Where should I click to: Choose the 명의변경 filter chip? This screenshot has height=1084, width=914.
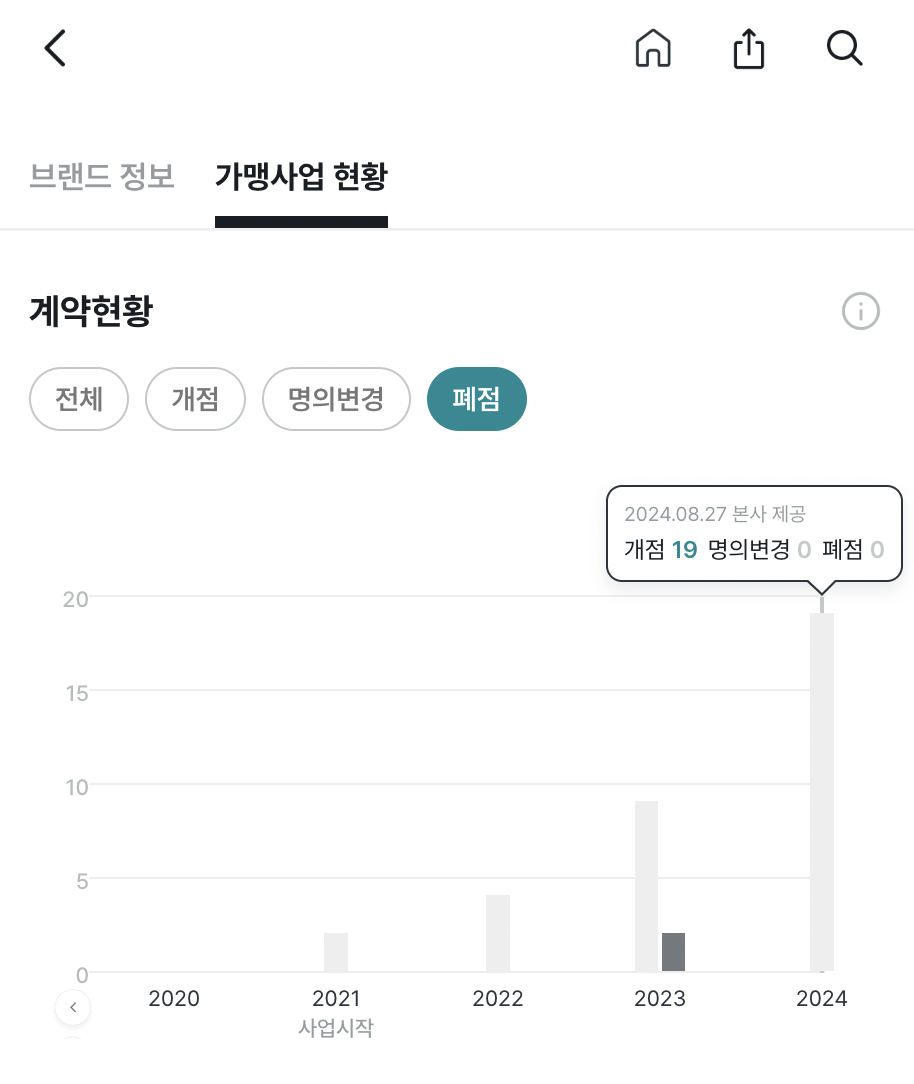(x=336, y=399)
